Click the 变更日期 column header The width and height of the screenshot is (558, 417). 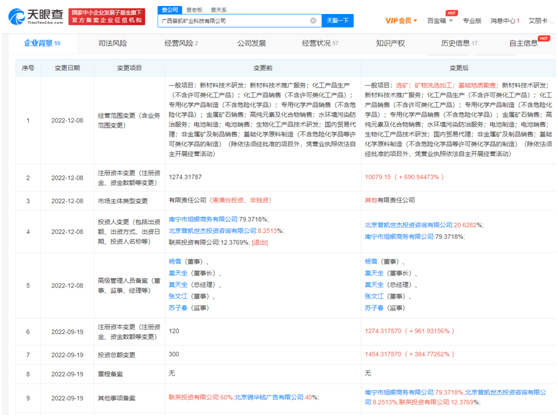tap(67, 68)
